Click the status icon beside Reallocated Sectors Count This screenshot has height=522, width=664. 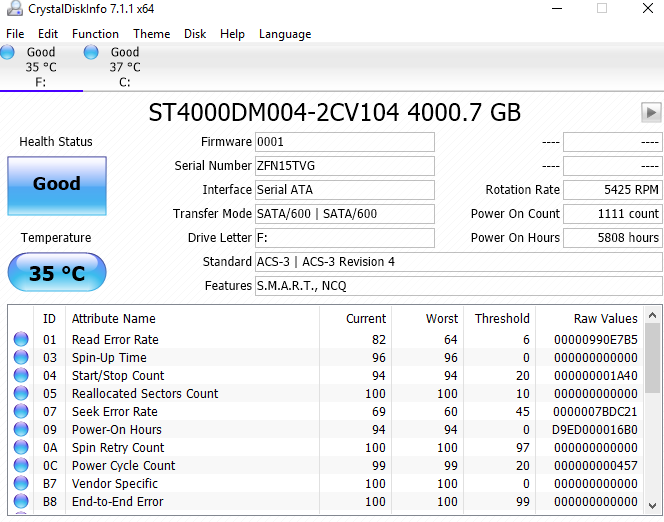coord(21,394)
